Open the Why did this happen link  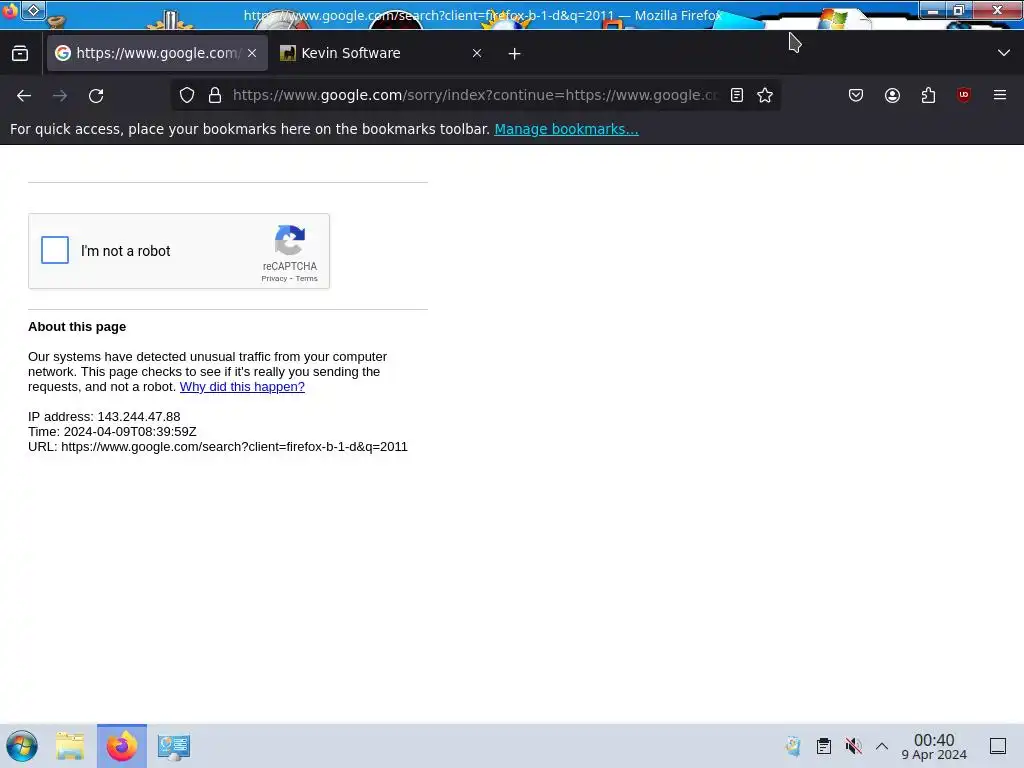[x=242, y=387]
